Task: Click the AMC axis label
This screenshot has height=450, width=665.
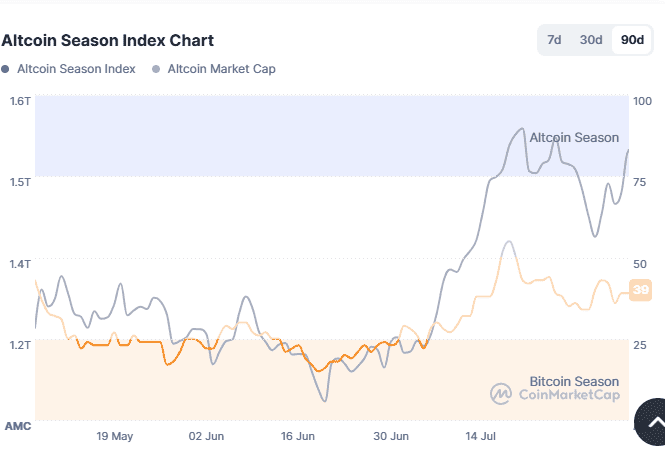Action: (x=18, y=426)
